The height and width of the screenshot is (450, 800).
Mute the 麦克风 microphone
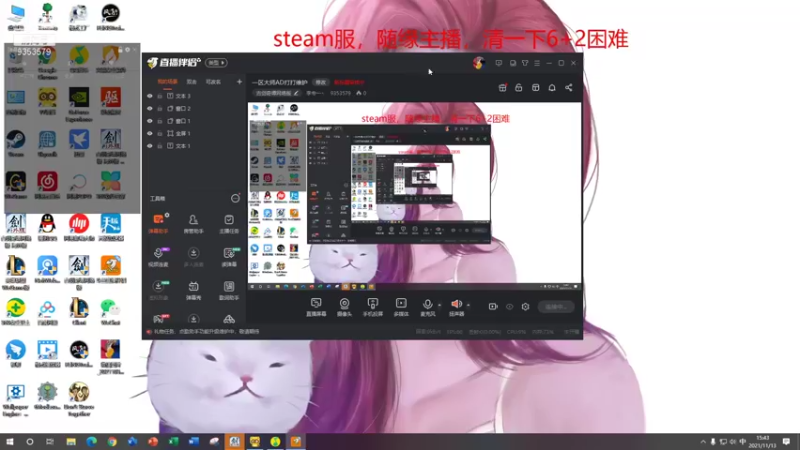pos(428,307)
